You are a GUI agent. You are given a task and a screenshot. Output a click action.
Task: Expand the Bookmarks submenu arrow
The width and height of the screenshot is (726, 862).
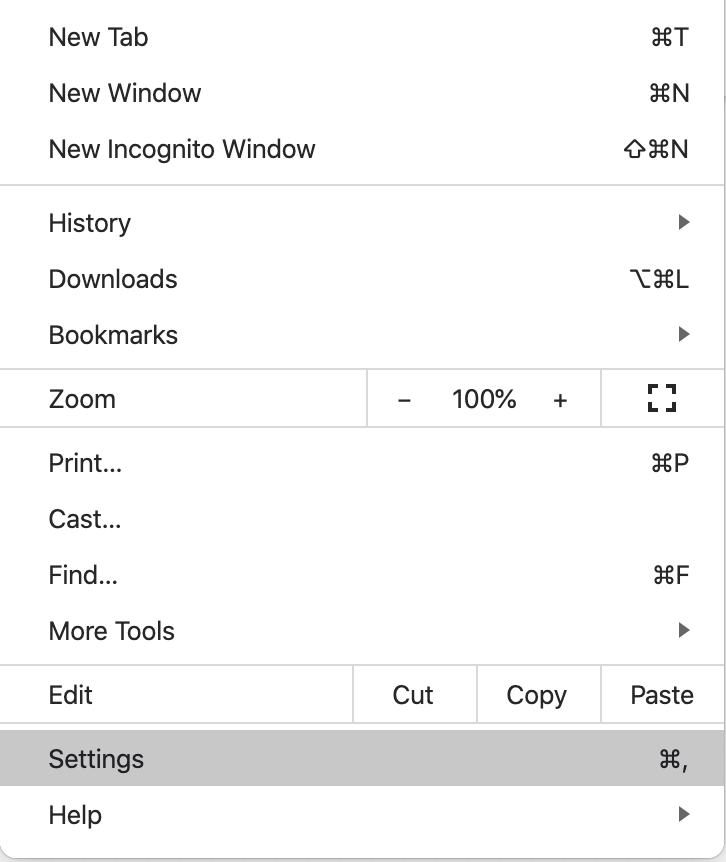point(684,334)
